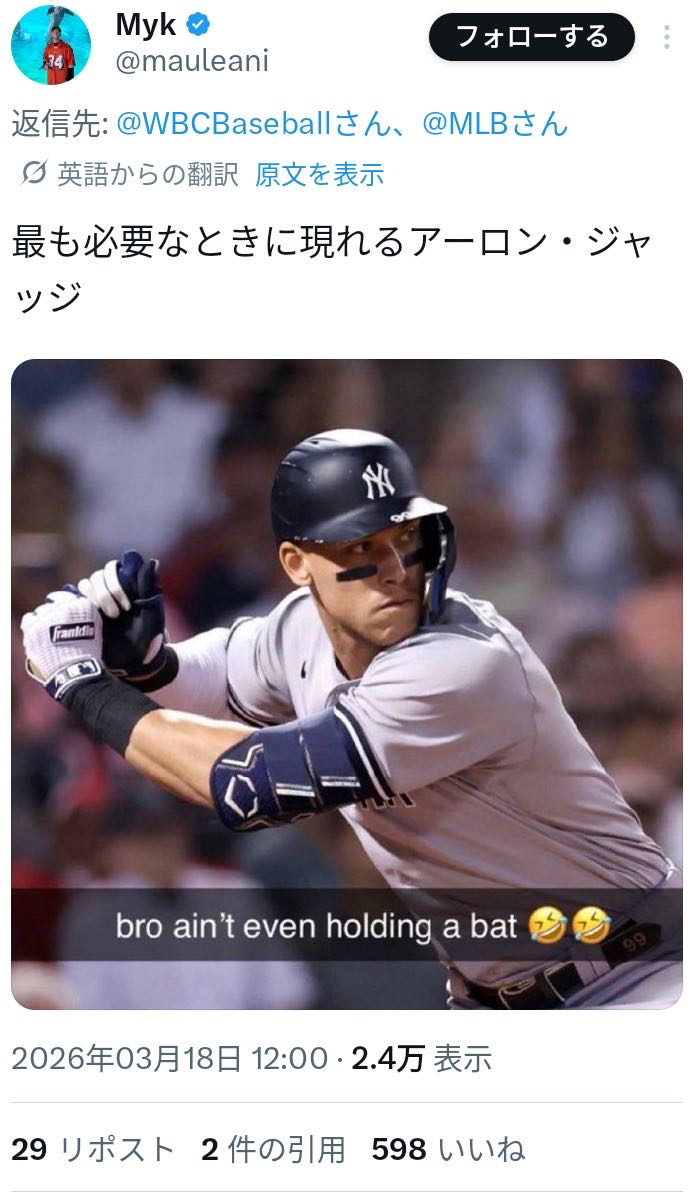View the 2 件の引用 quotes list
The width and height of the screenshot is (694, 1193).
(x=273, y=1149)
